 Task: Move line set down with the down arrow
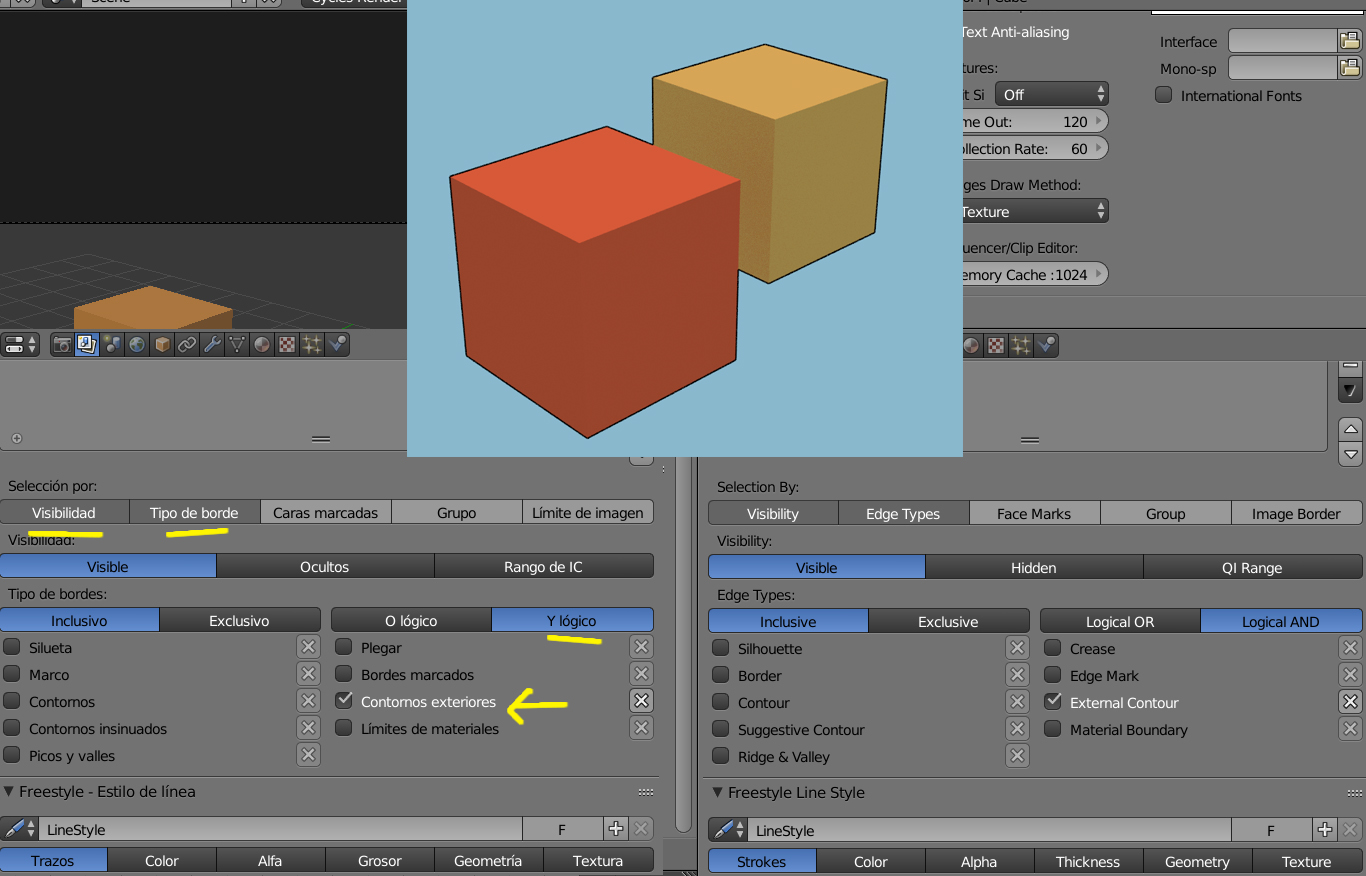pos(1350,454)
